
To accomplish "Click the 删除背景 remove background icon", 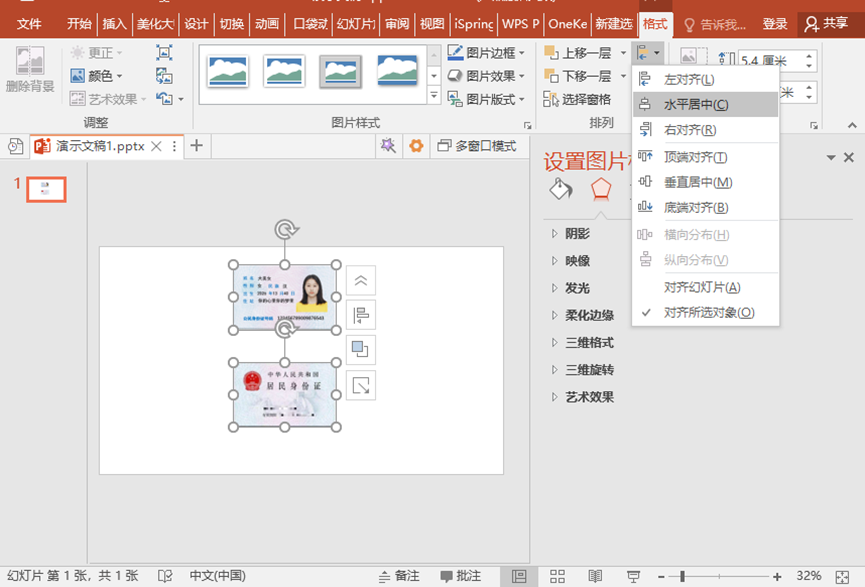I will tap(30, 70).
